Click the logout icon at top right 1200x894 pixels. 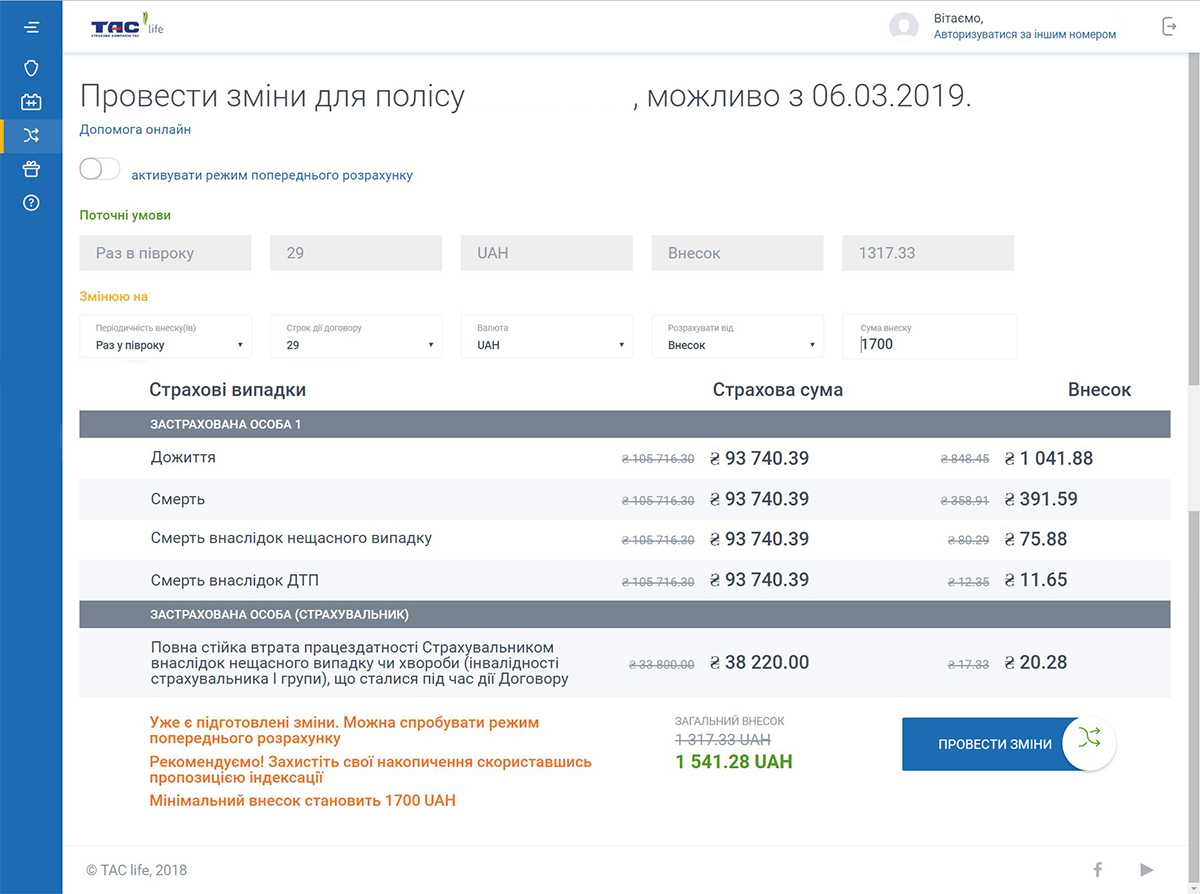click(1169, 27)
